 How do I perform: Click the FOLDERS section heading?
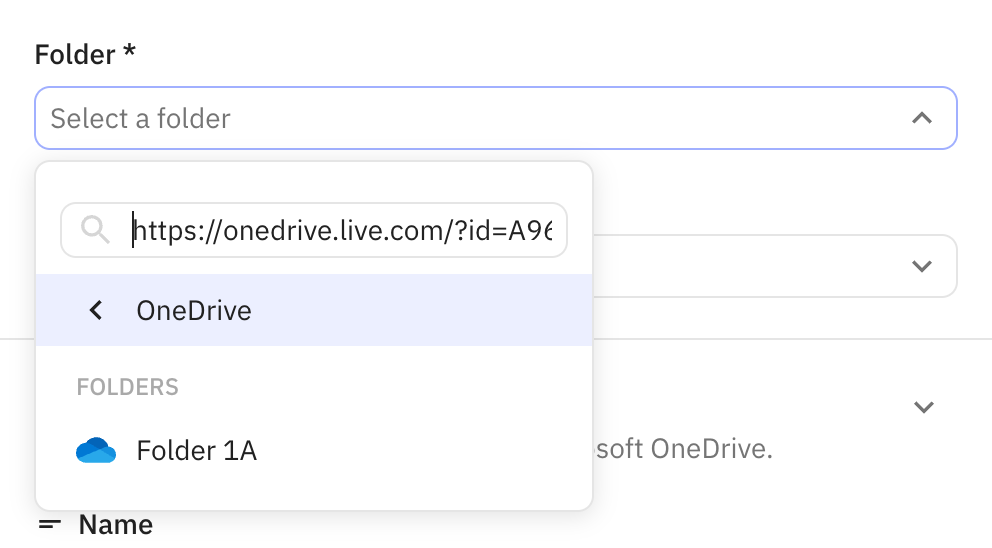point(128,387)
